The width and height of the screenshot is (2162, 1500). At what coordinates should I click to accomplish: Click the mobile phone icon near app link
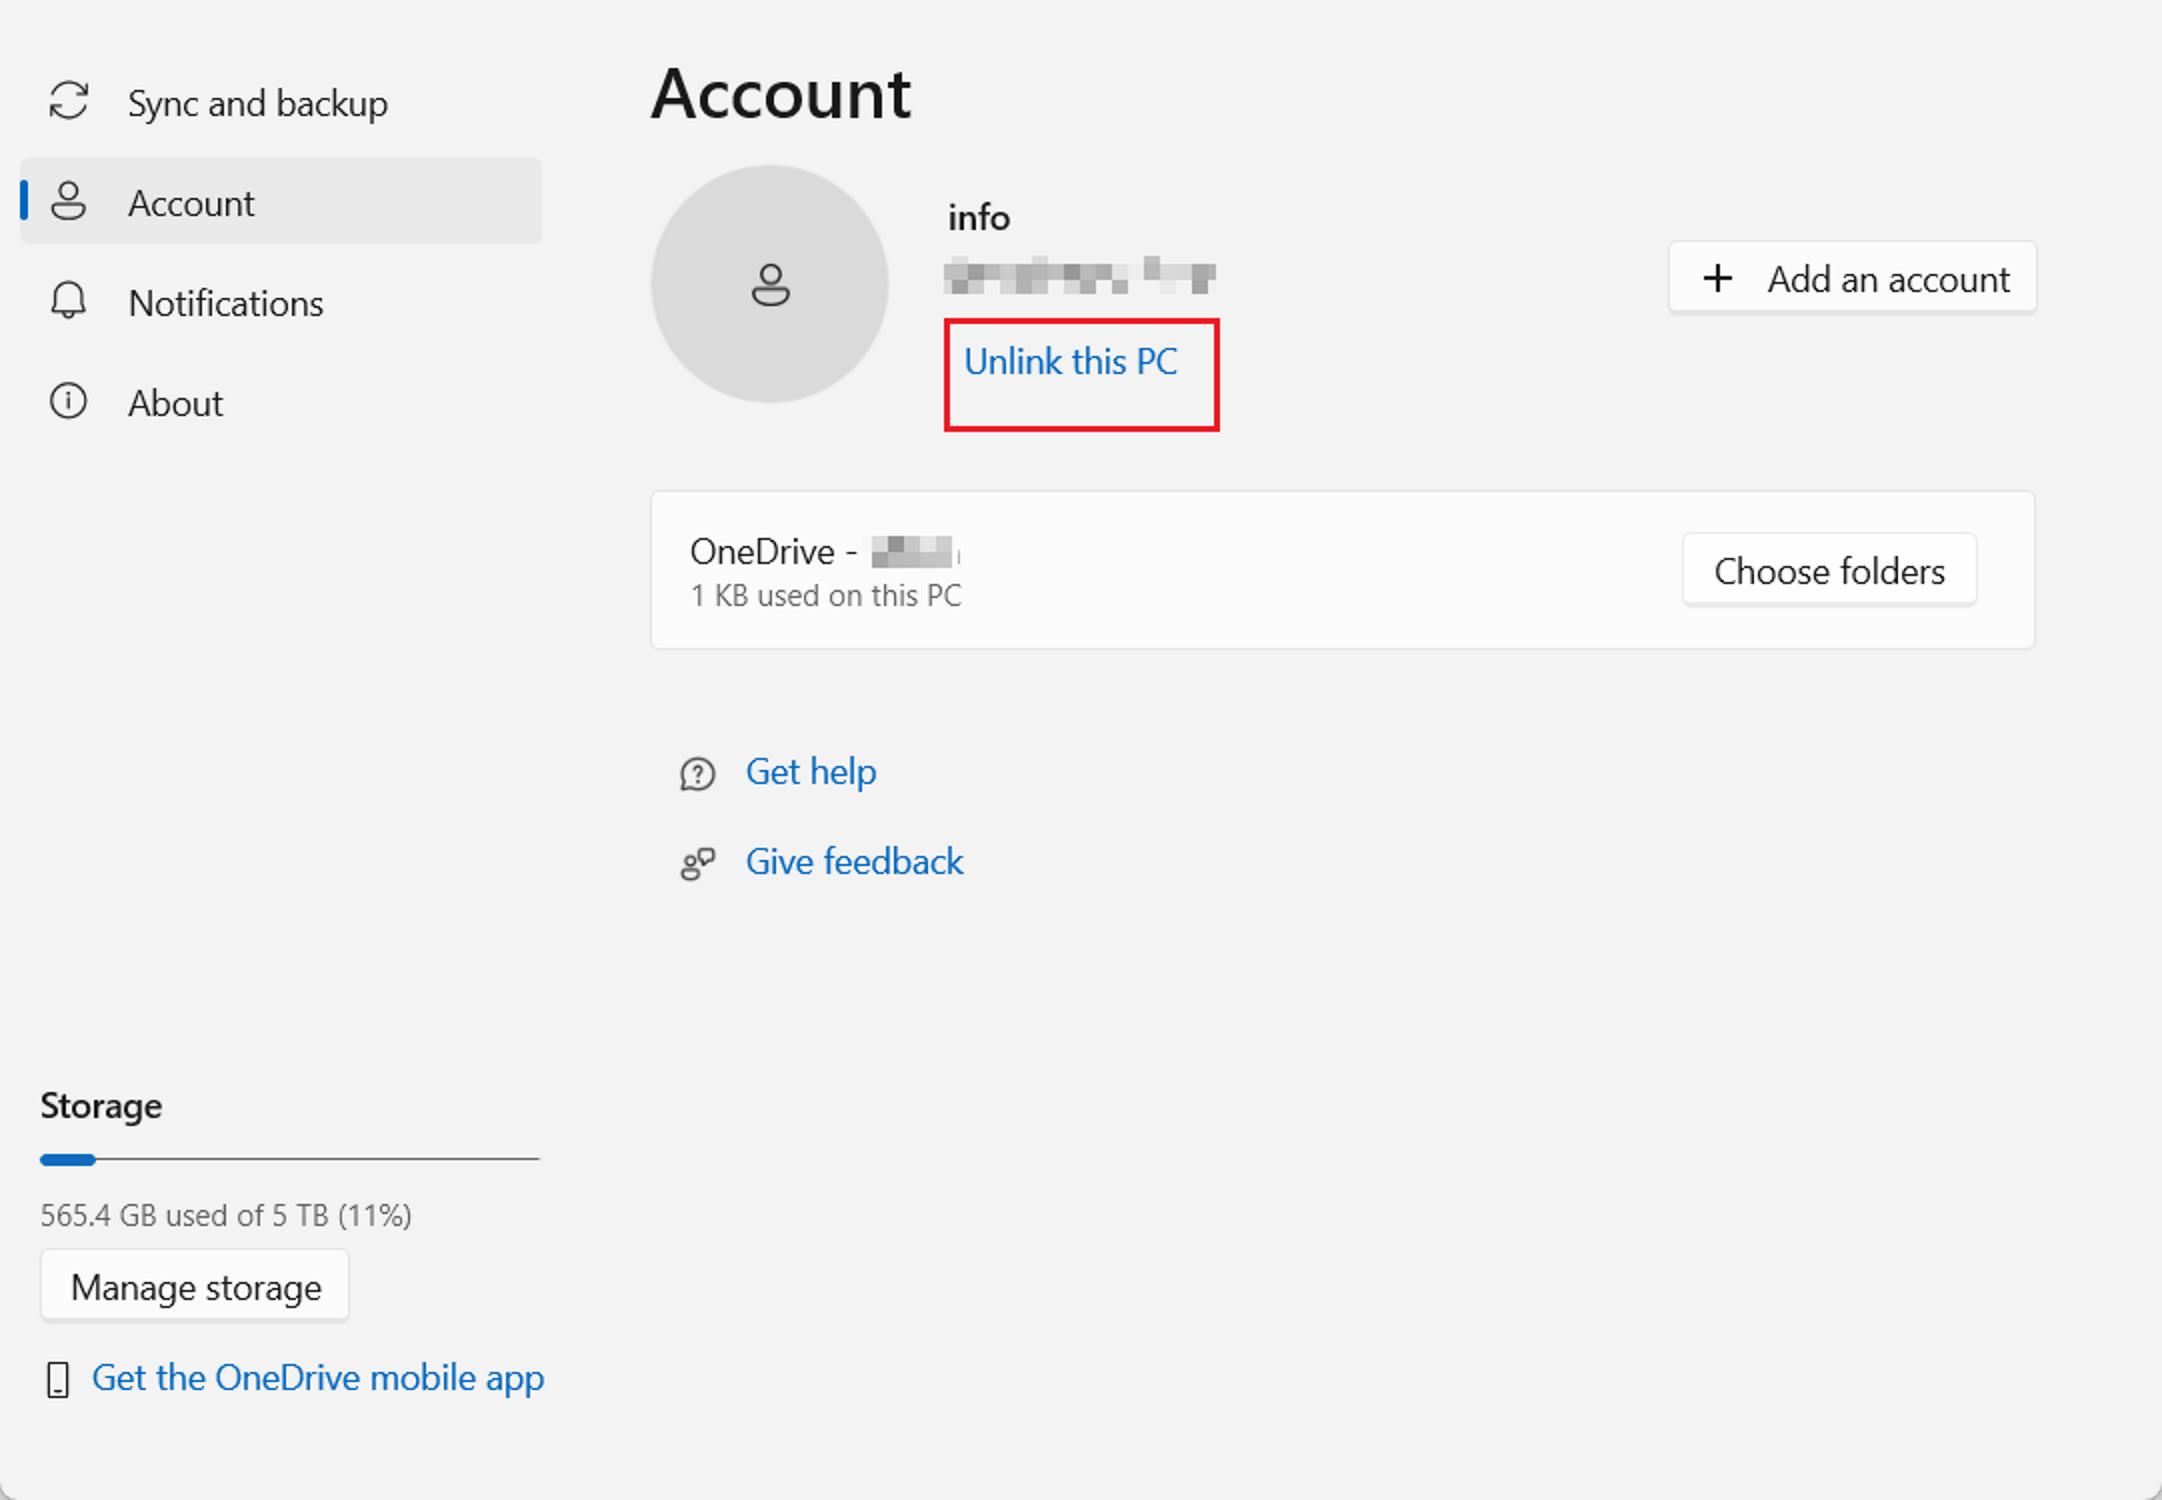coord(58,1379)
